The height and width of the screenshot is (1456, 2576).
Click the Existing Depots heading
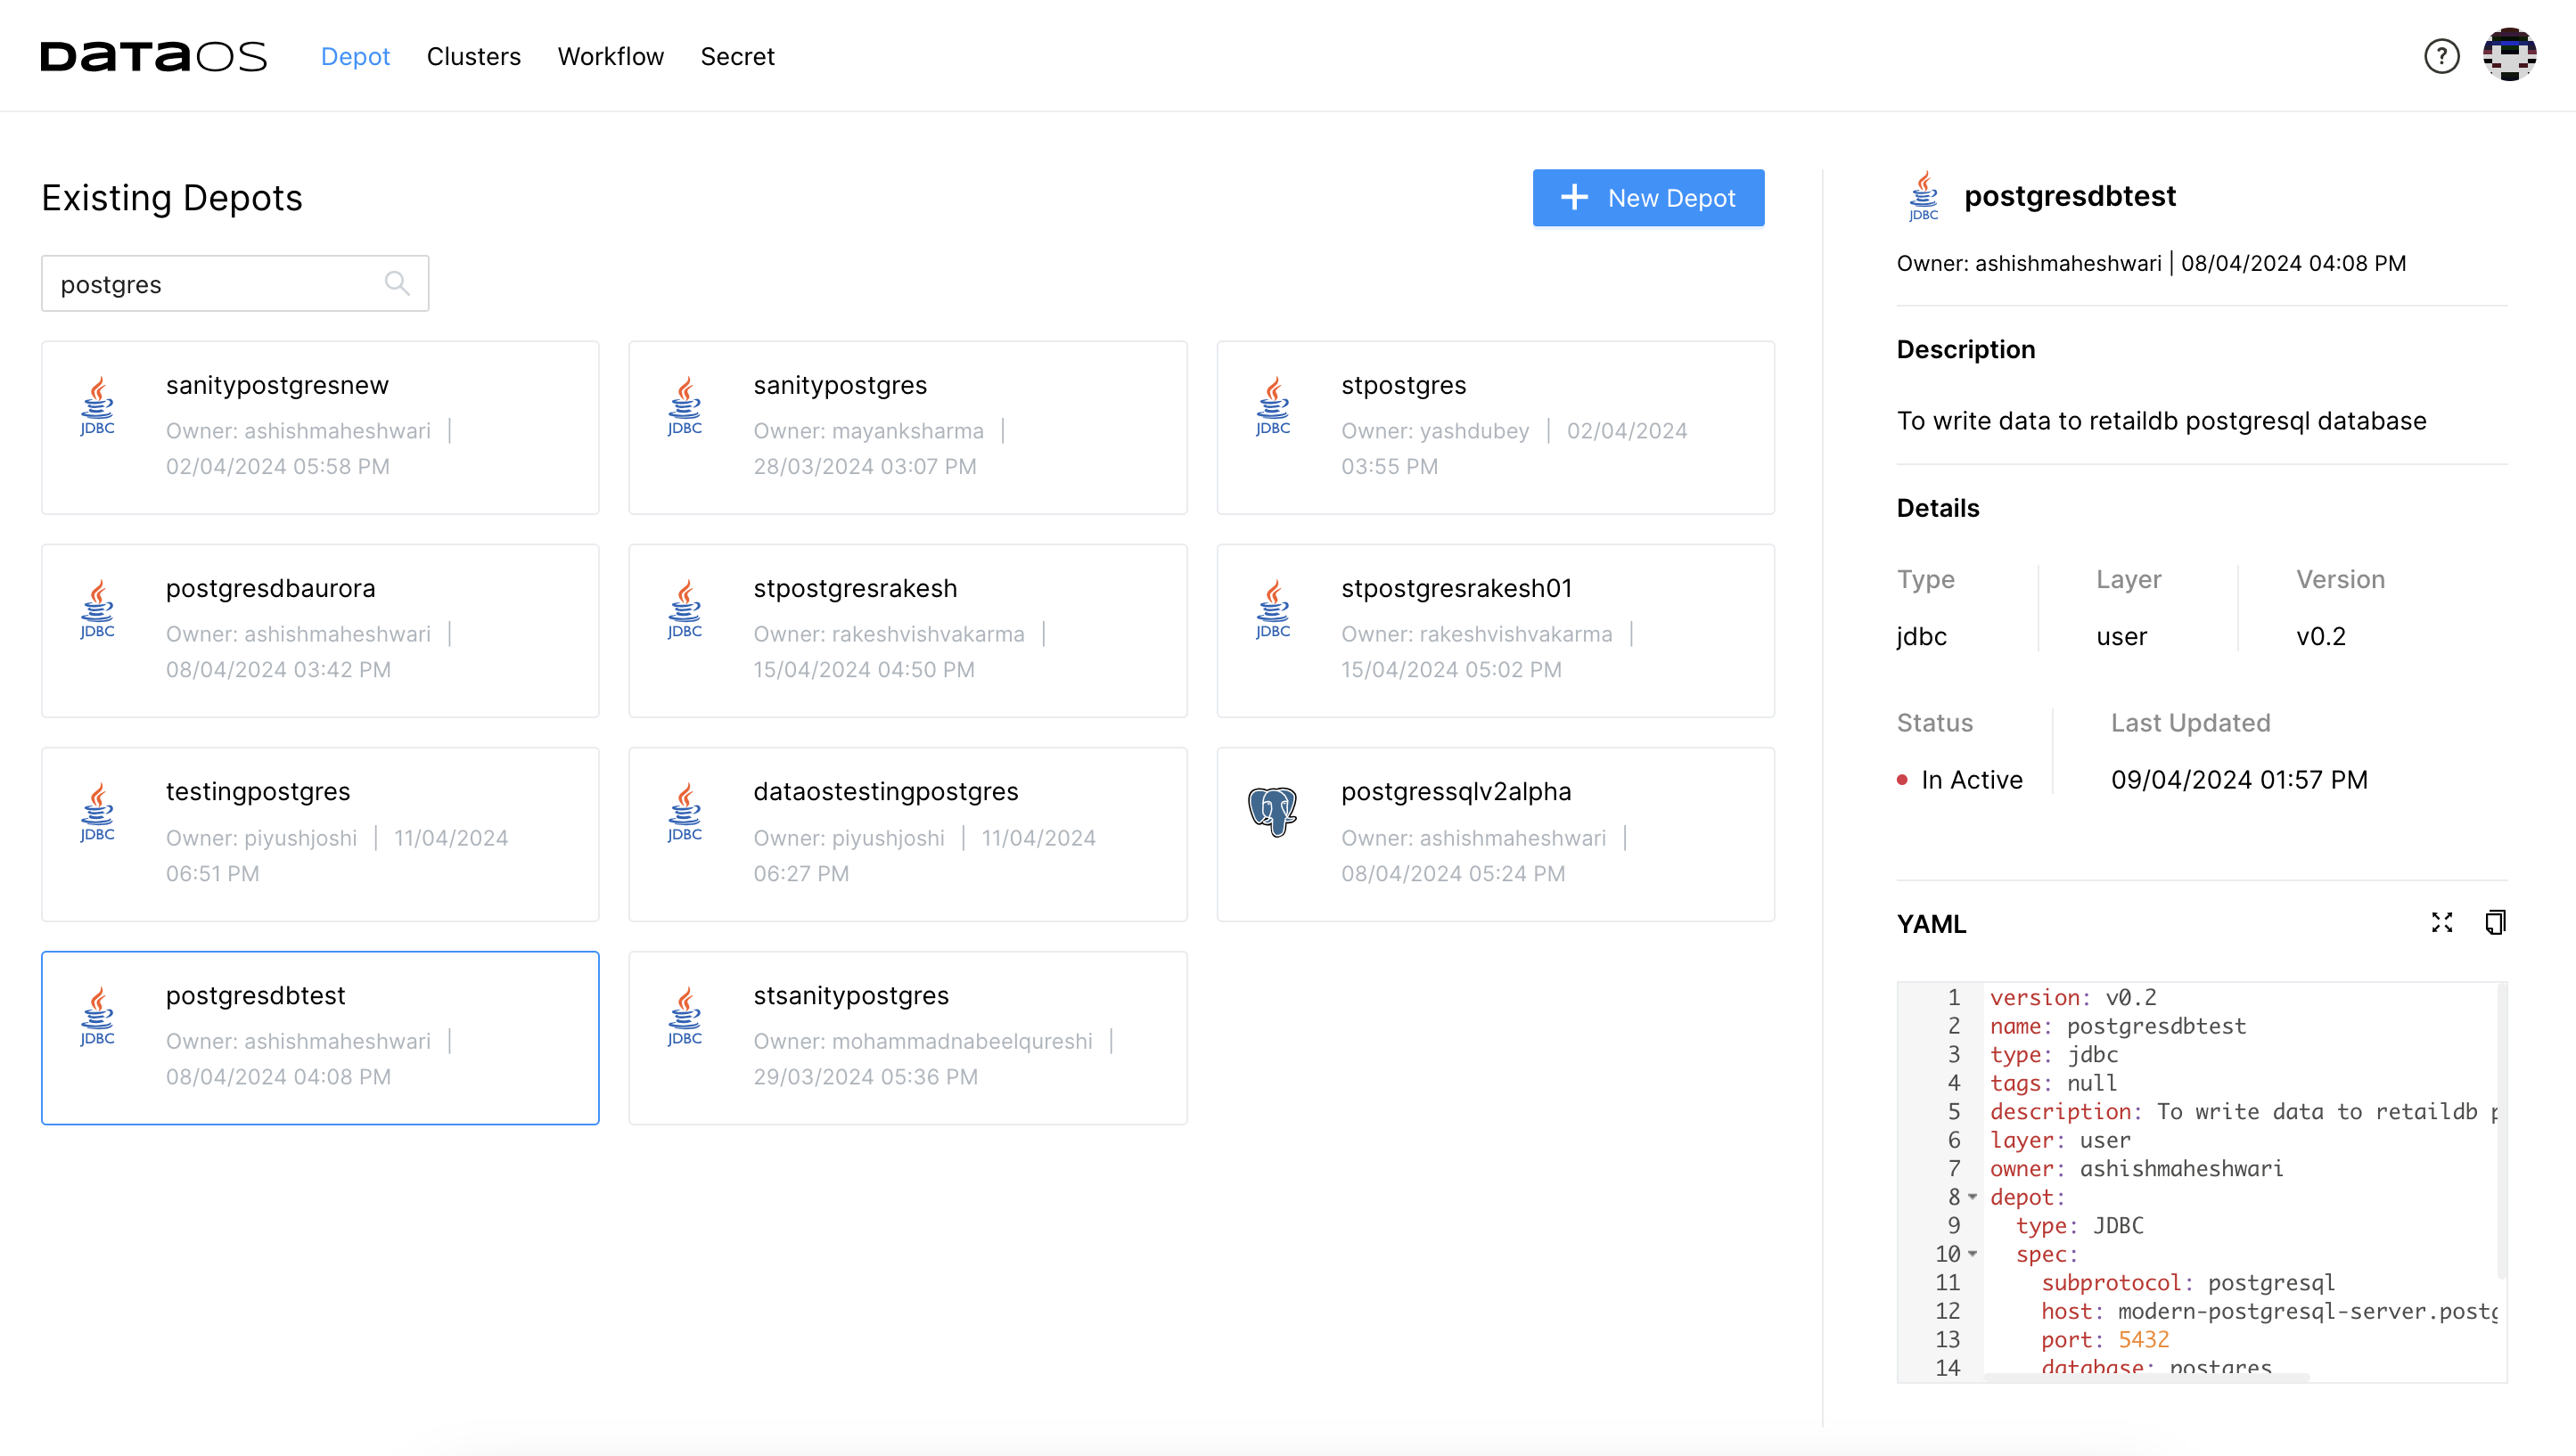(x=171, y=197)
